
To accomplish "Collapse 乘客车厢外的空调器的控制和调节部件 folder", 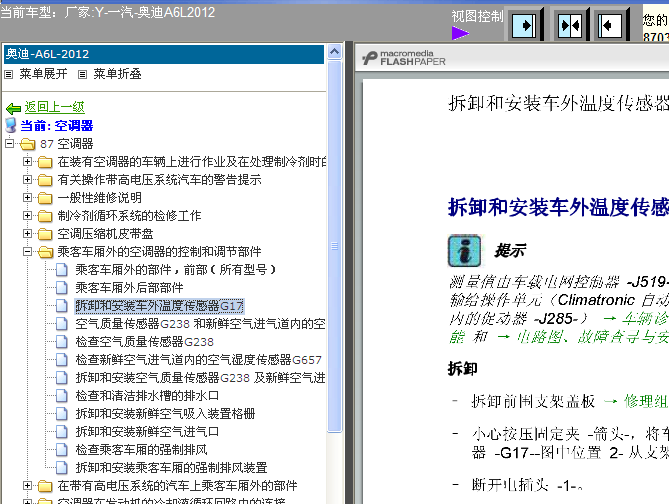I will [x=27, y=251].
